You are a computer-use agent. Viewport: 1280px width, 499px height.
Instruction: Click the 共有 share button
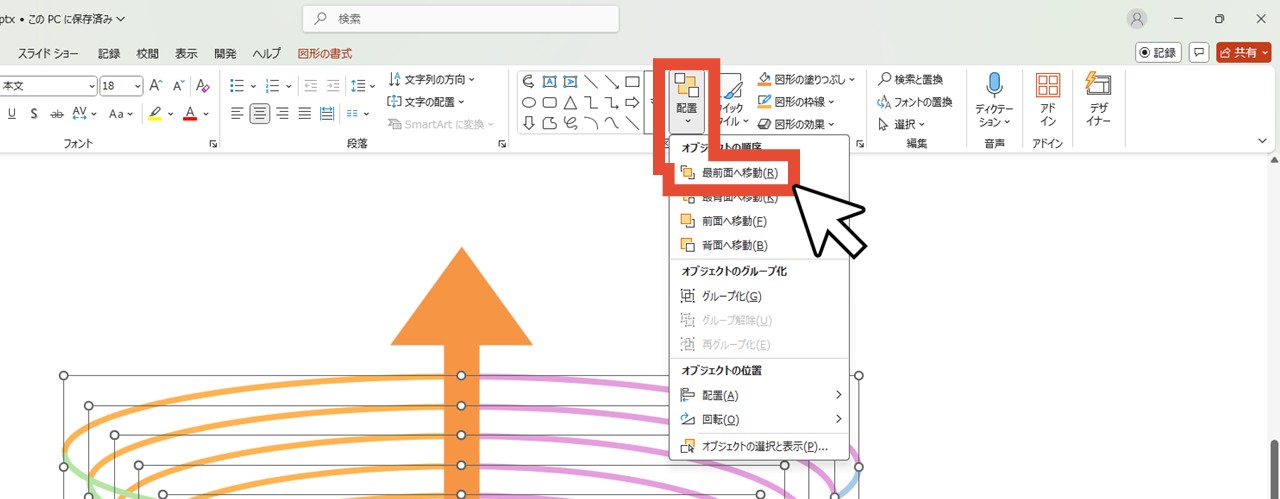click(1243, 52)
